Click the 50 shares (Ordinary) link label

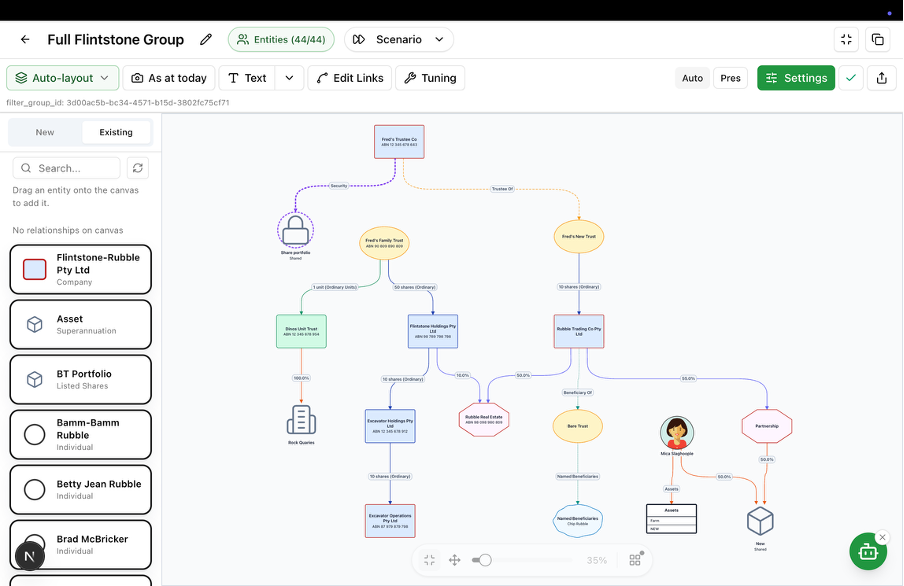click(x=415, y=287)
